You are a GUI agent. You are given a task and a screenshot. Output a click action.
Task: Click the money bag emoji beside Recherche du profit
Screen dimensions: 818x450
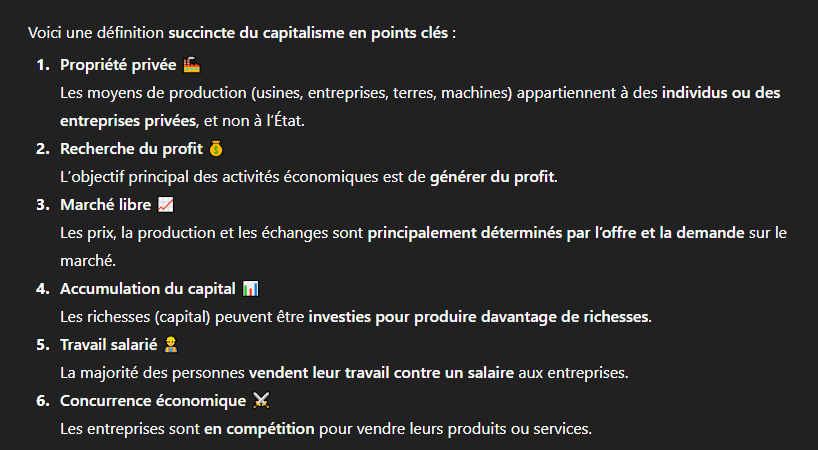(x=216, y=149)
